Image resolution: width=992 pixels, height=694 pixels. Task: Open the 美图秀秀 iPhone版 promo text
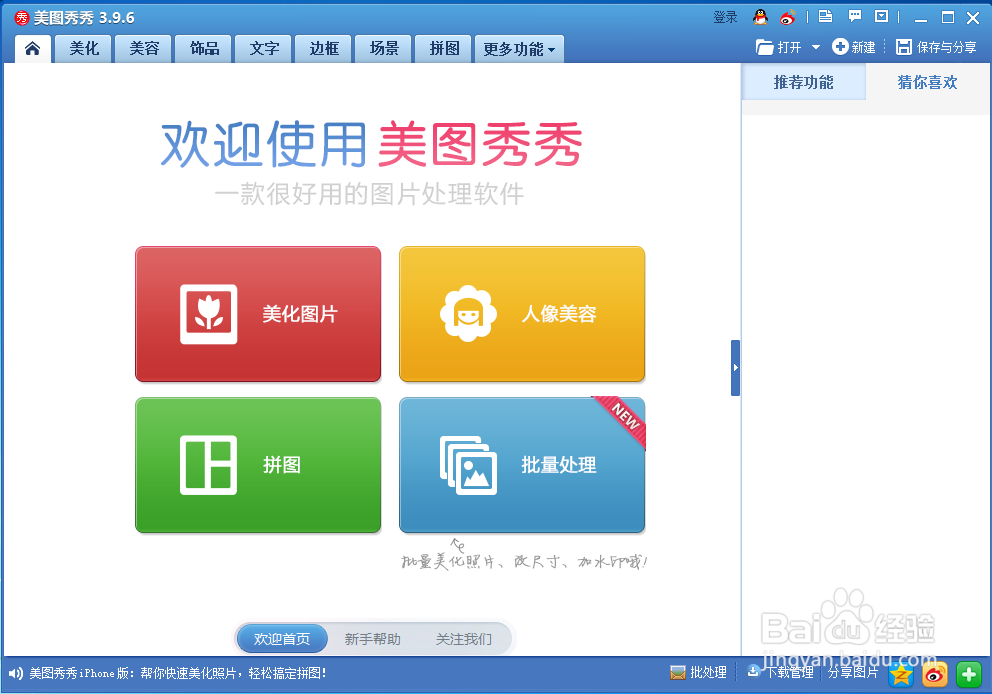178,673
